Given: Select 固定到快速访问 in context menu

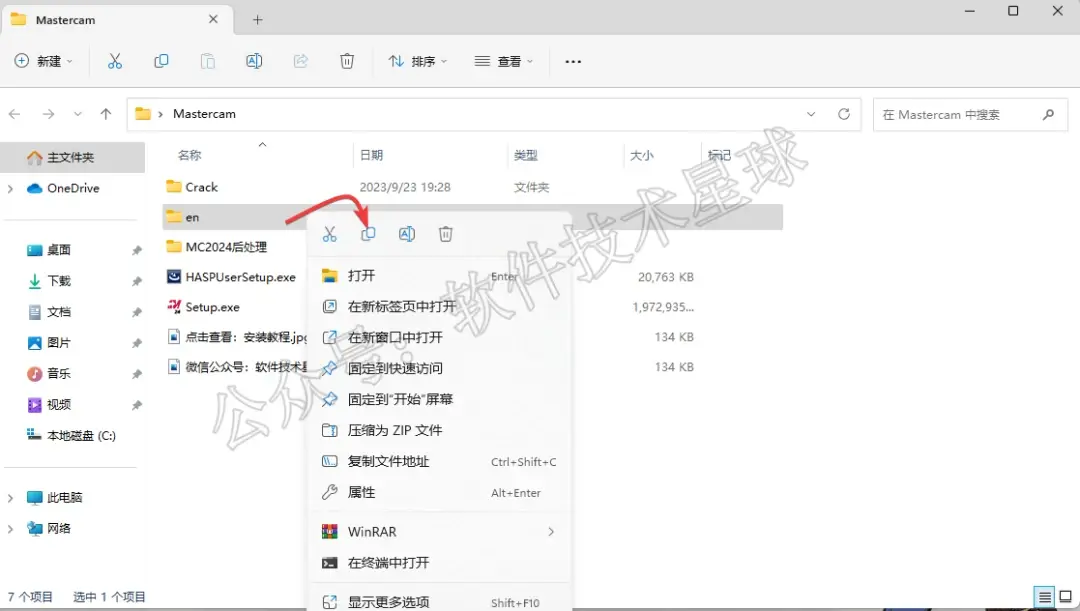Looking at the screenshot, I should [439, 369].
